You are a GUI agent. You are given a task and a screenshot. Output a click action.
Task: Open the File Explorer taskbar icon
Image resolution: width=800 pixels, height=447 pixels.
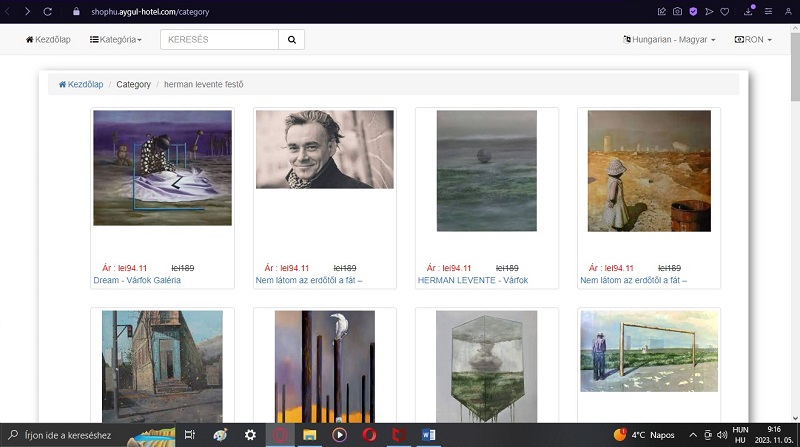[x=310, y=435]
